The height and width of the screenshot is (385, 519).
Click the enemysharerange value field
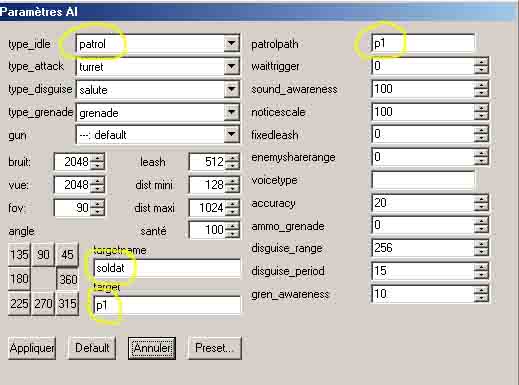tap(422, 157)
